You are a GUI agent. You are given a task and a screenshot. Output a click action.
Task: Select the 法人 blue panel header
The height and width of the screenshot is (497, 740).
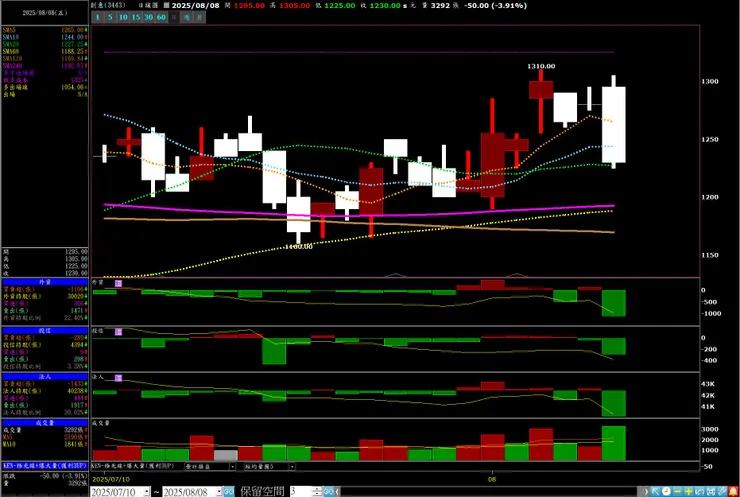pos(45,377)
